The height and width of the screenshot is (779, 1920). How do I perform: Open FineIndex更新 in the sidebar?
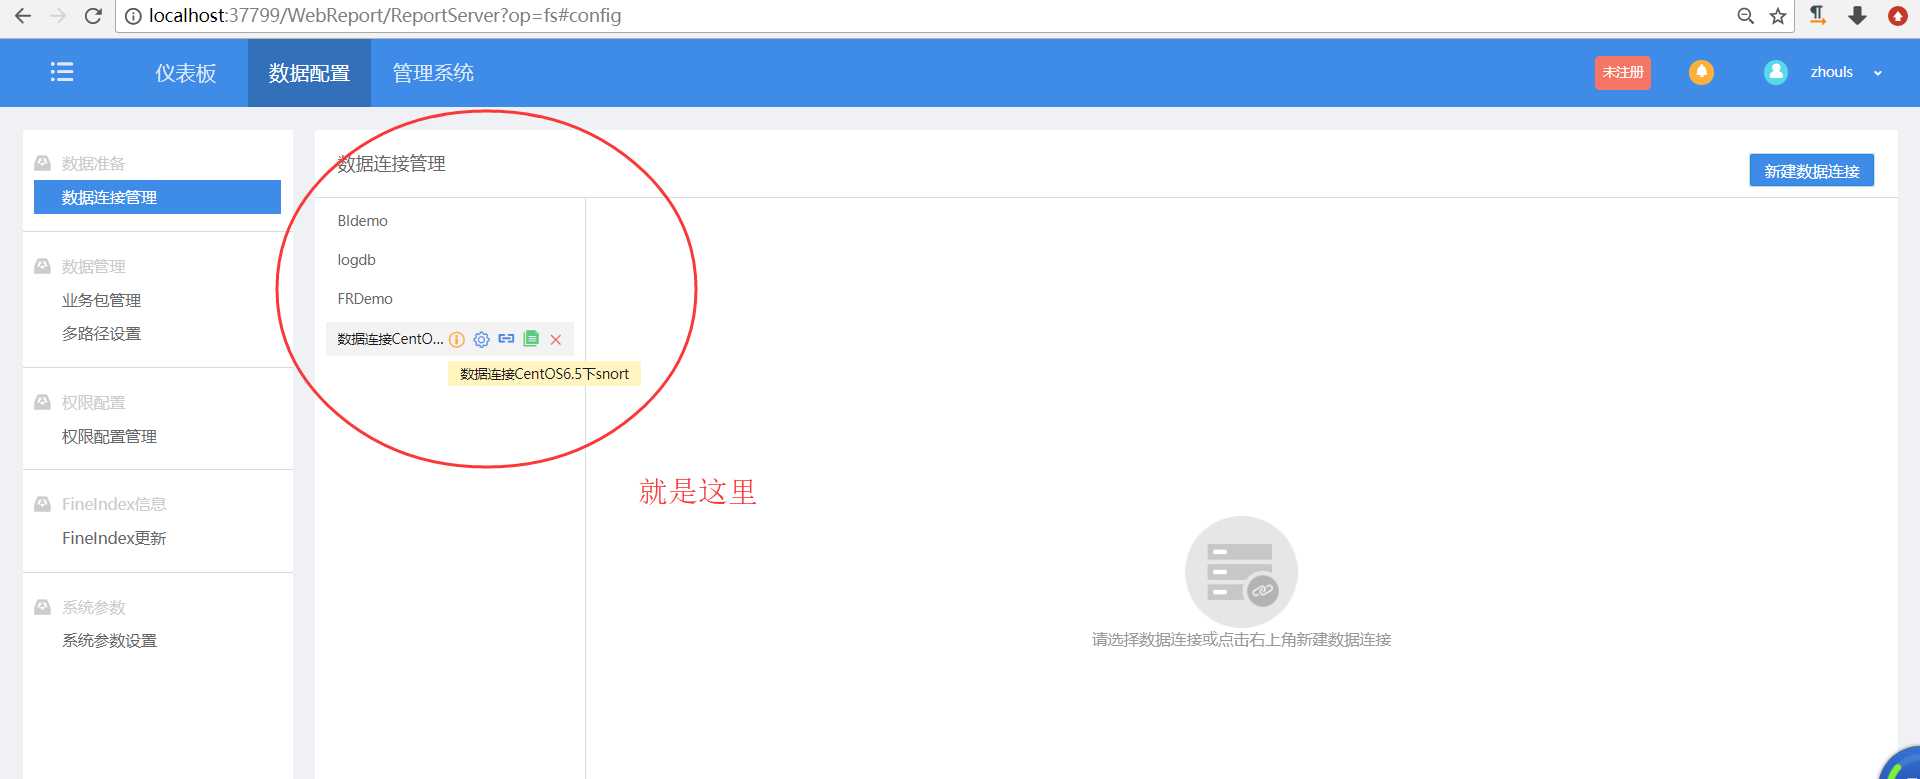coord(114,538)
